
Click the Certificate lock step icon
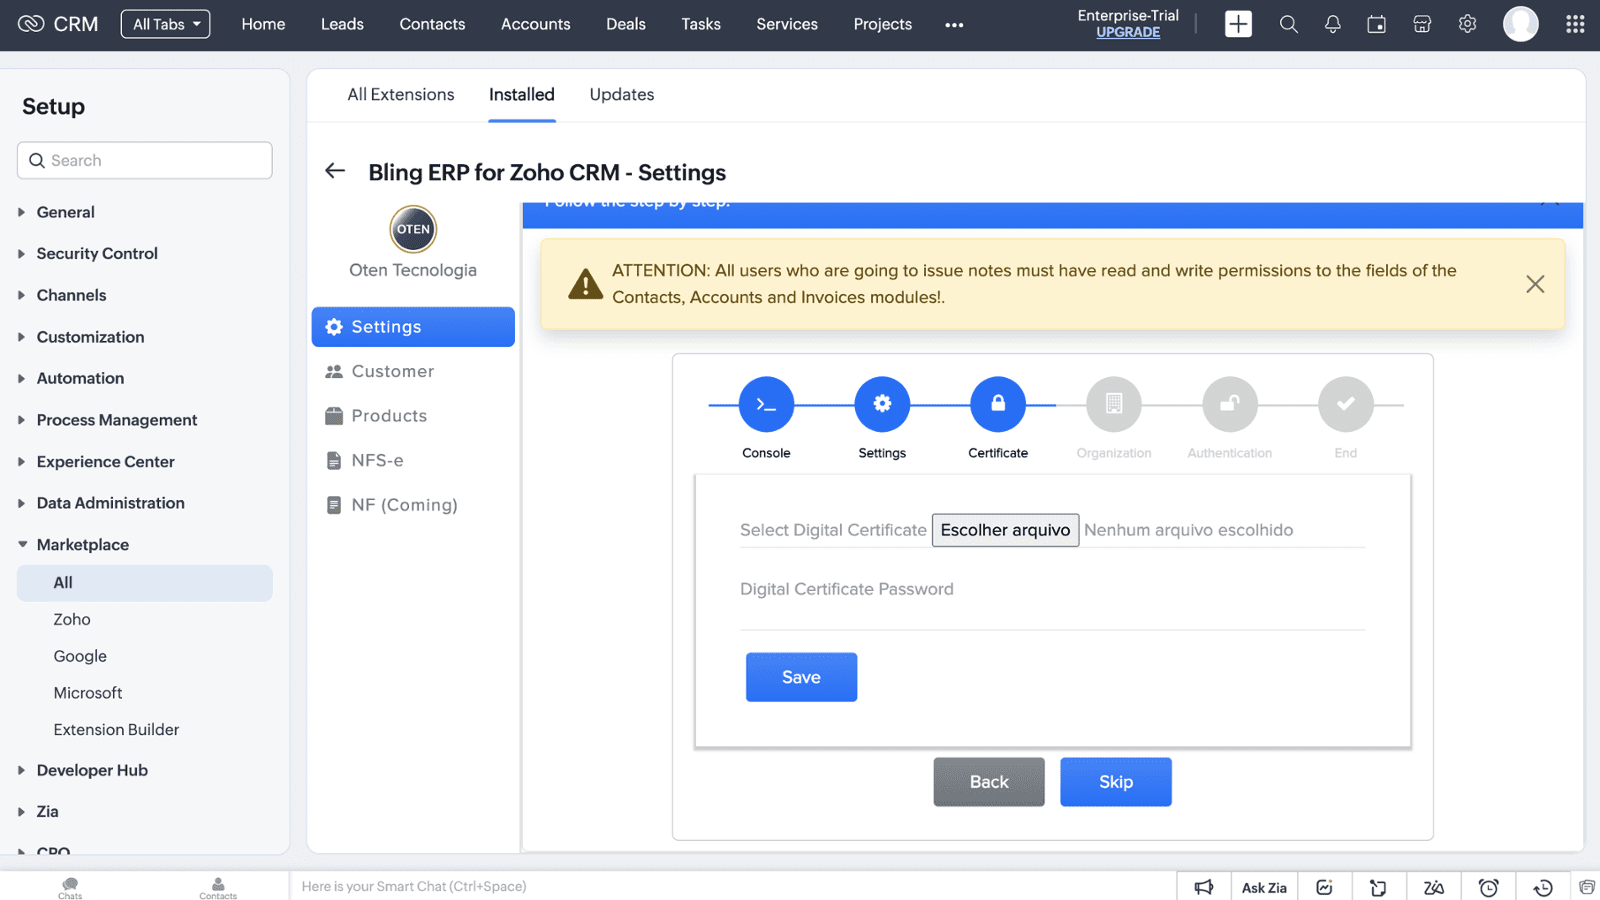997,404
